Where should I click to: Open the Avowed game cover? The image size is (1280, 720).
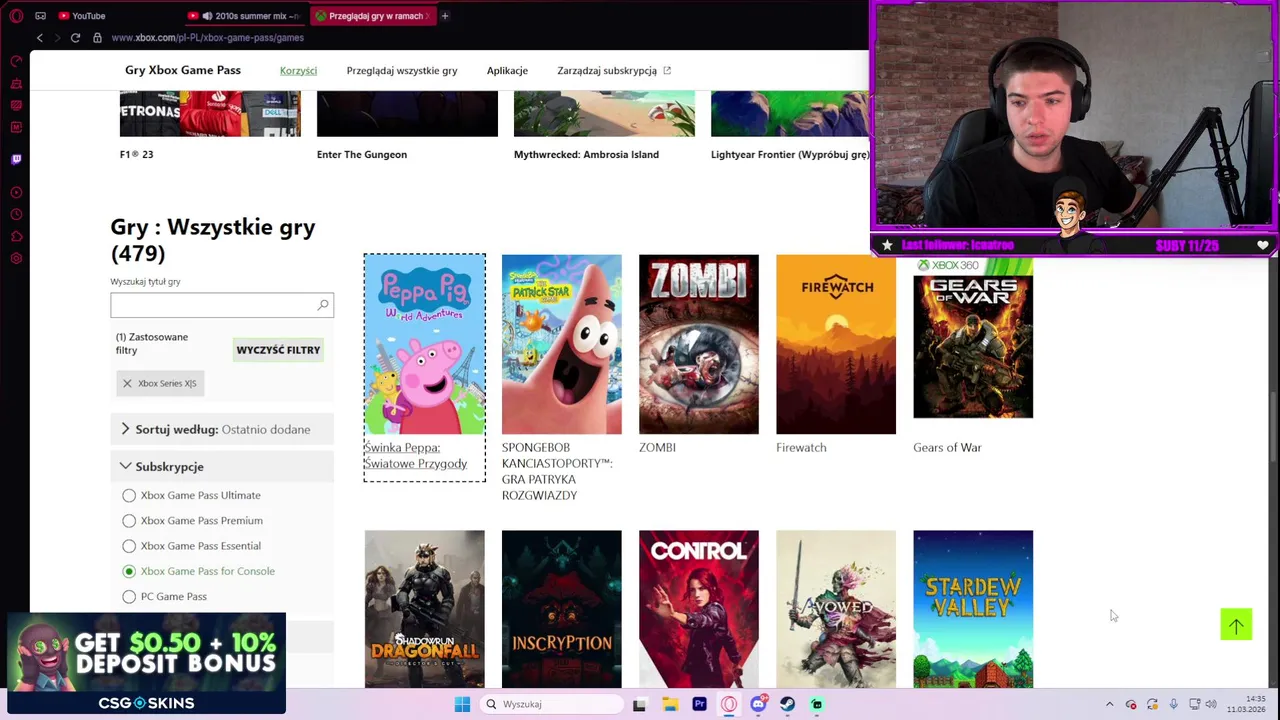pyautogui.click(x=835, y=609)
